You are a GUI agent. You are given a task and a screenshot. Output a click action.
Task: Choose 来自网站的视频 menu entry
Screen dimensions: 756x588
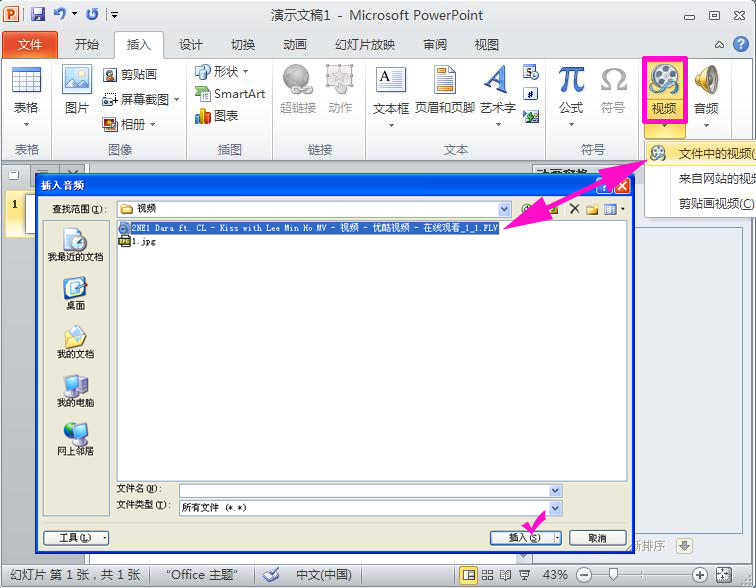click(700, 179)
